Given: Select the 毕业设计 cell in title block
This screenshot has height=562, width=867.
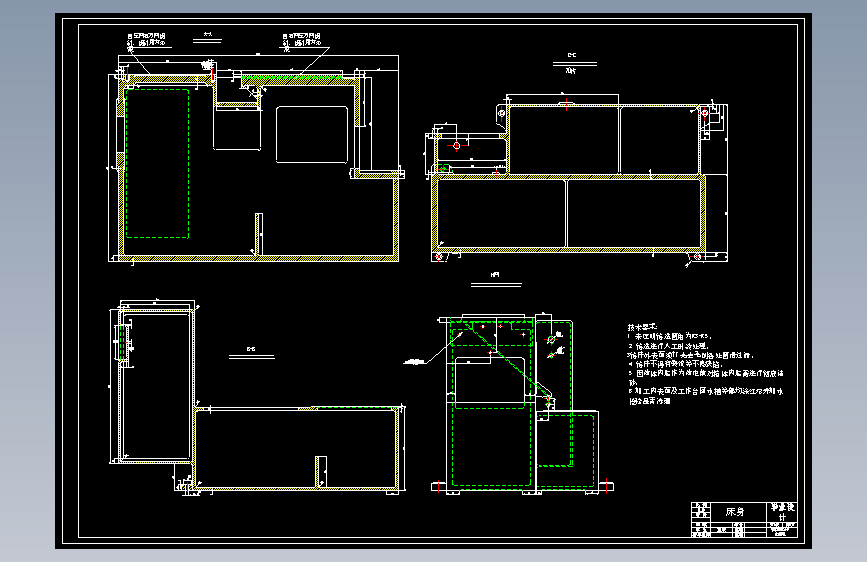Looking at the screenshot, I should coord(782,512).
